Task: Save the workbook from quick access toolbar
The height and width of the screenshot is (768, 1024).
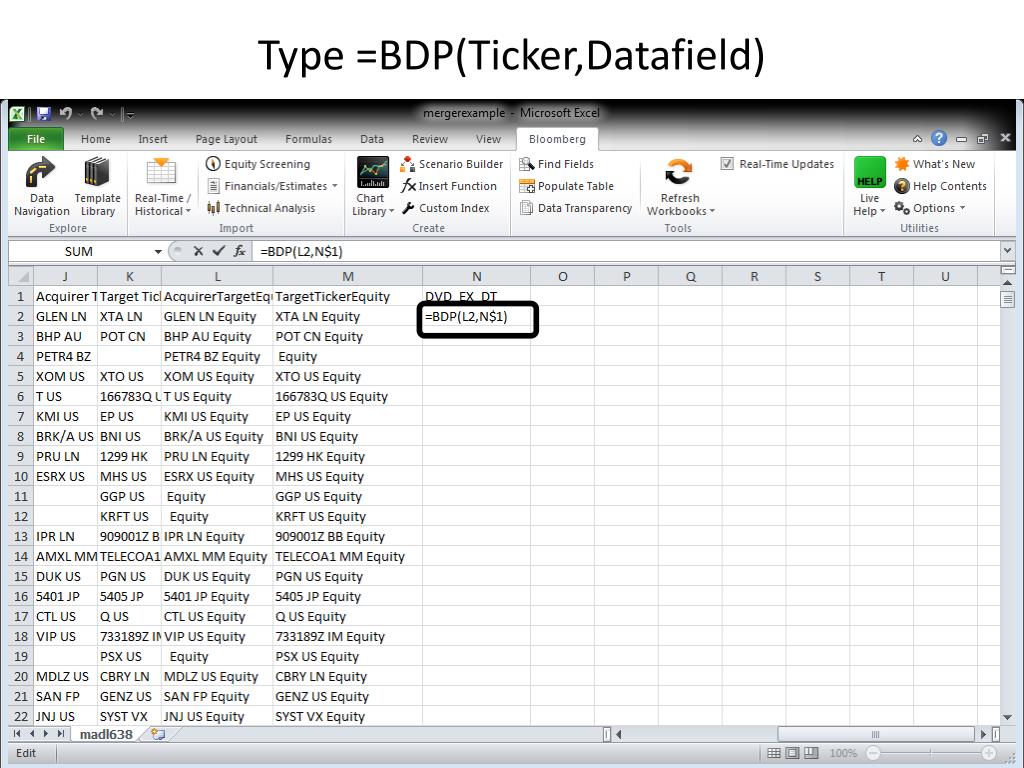Action: click(x=44, y=114)
